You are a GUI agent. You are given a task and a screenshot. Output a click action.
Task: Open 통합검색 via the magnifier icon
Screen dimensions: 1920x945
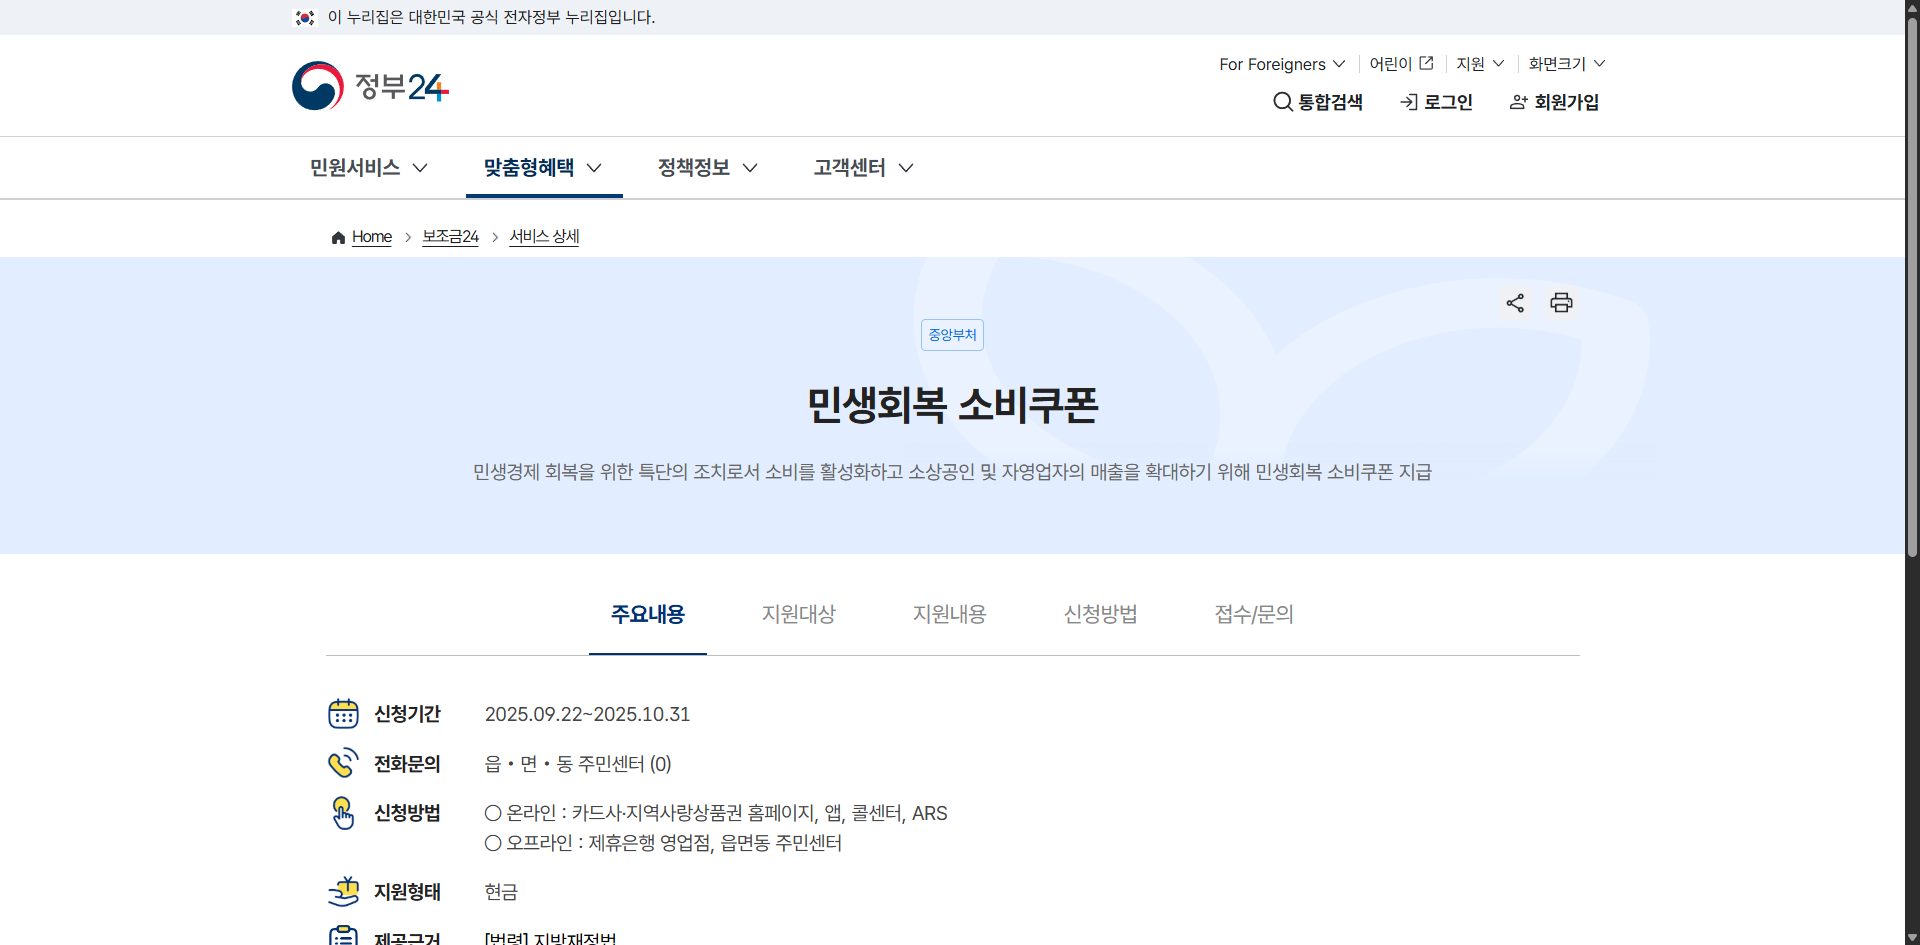point(1281,102)
